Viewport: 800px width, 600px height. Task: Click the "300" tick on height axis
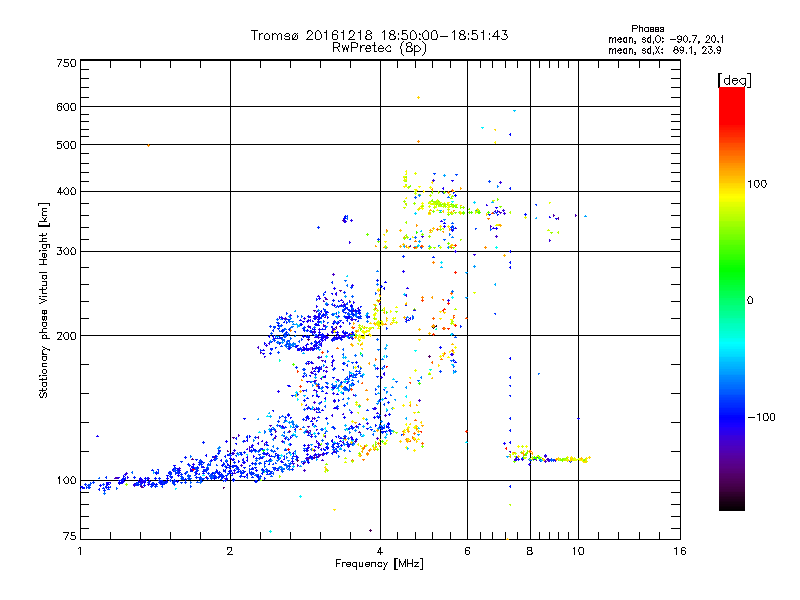[x=67, y=252]
